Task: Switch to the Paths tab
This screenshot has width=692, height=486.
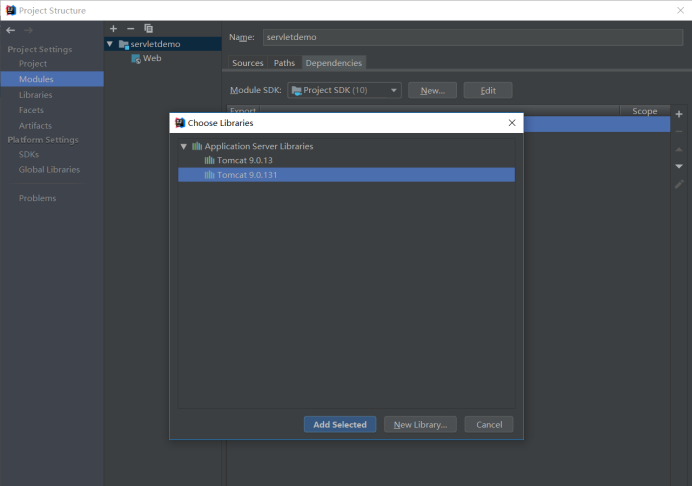Action: click(284, 63)
